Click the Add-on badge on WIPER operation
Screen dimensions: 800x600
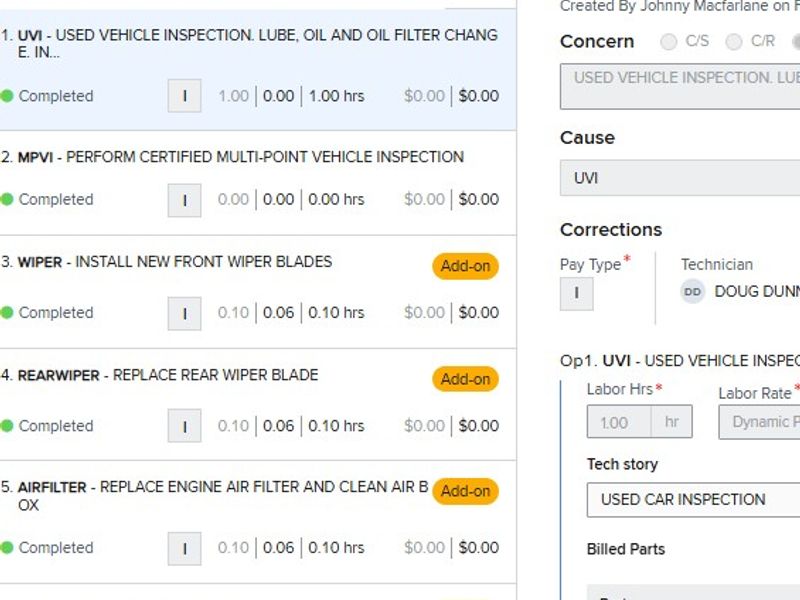(465, 267)
